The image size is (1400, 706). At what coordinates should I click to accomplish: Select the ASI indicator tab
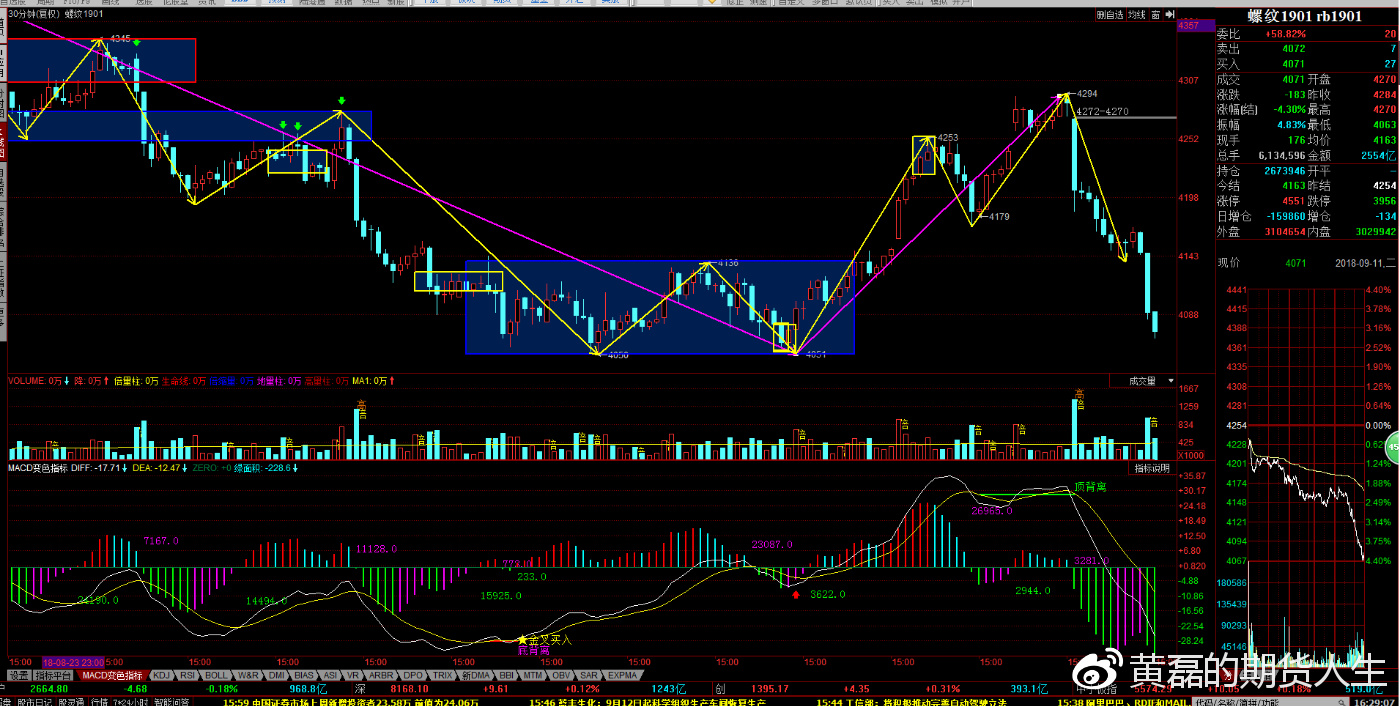(x=330, y=675)
